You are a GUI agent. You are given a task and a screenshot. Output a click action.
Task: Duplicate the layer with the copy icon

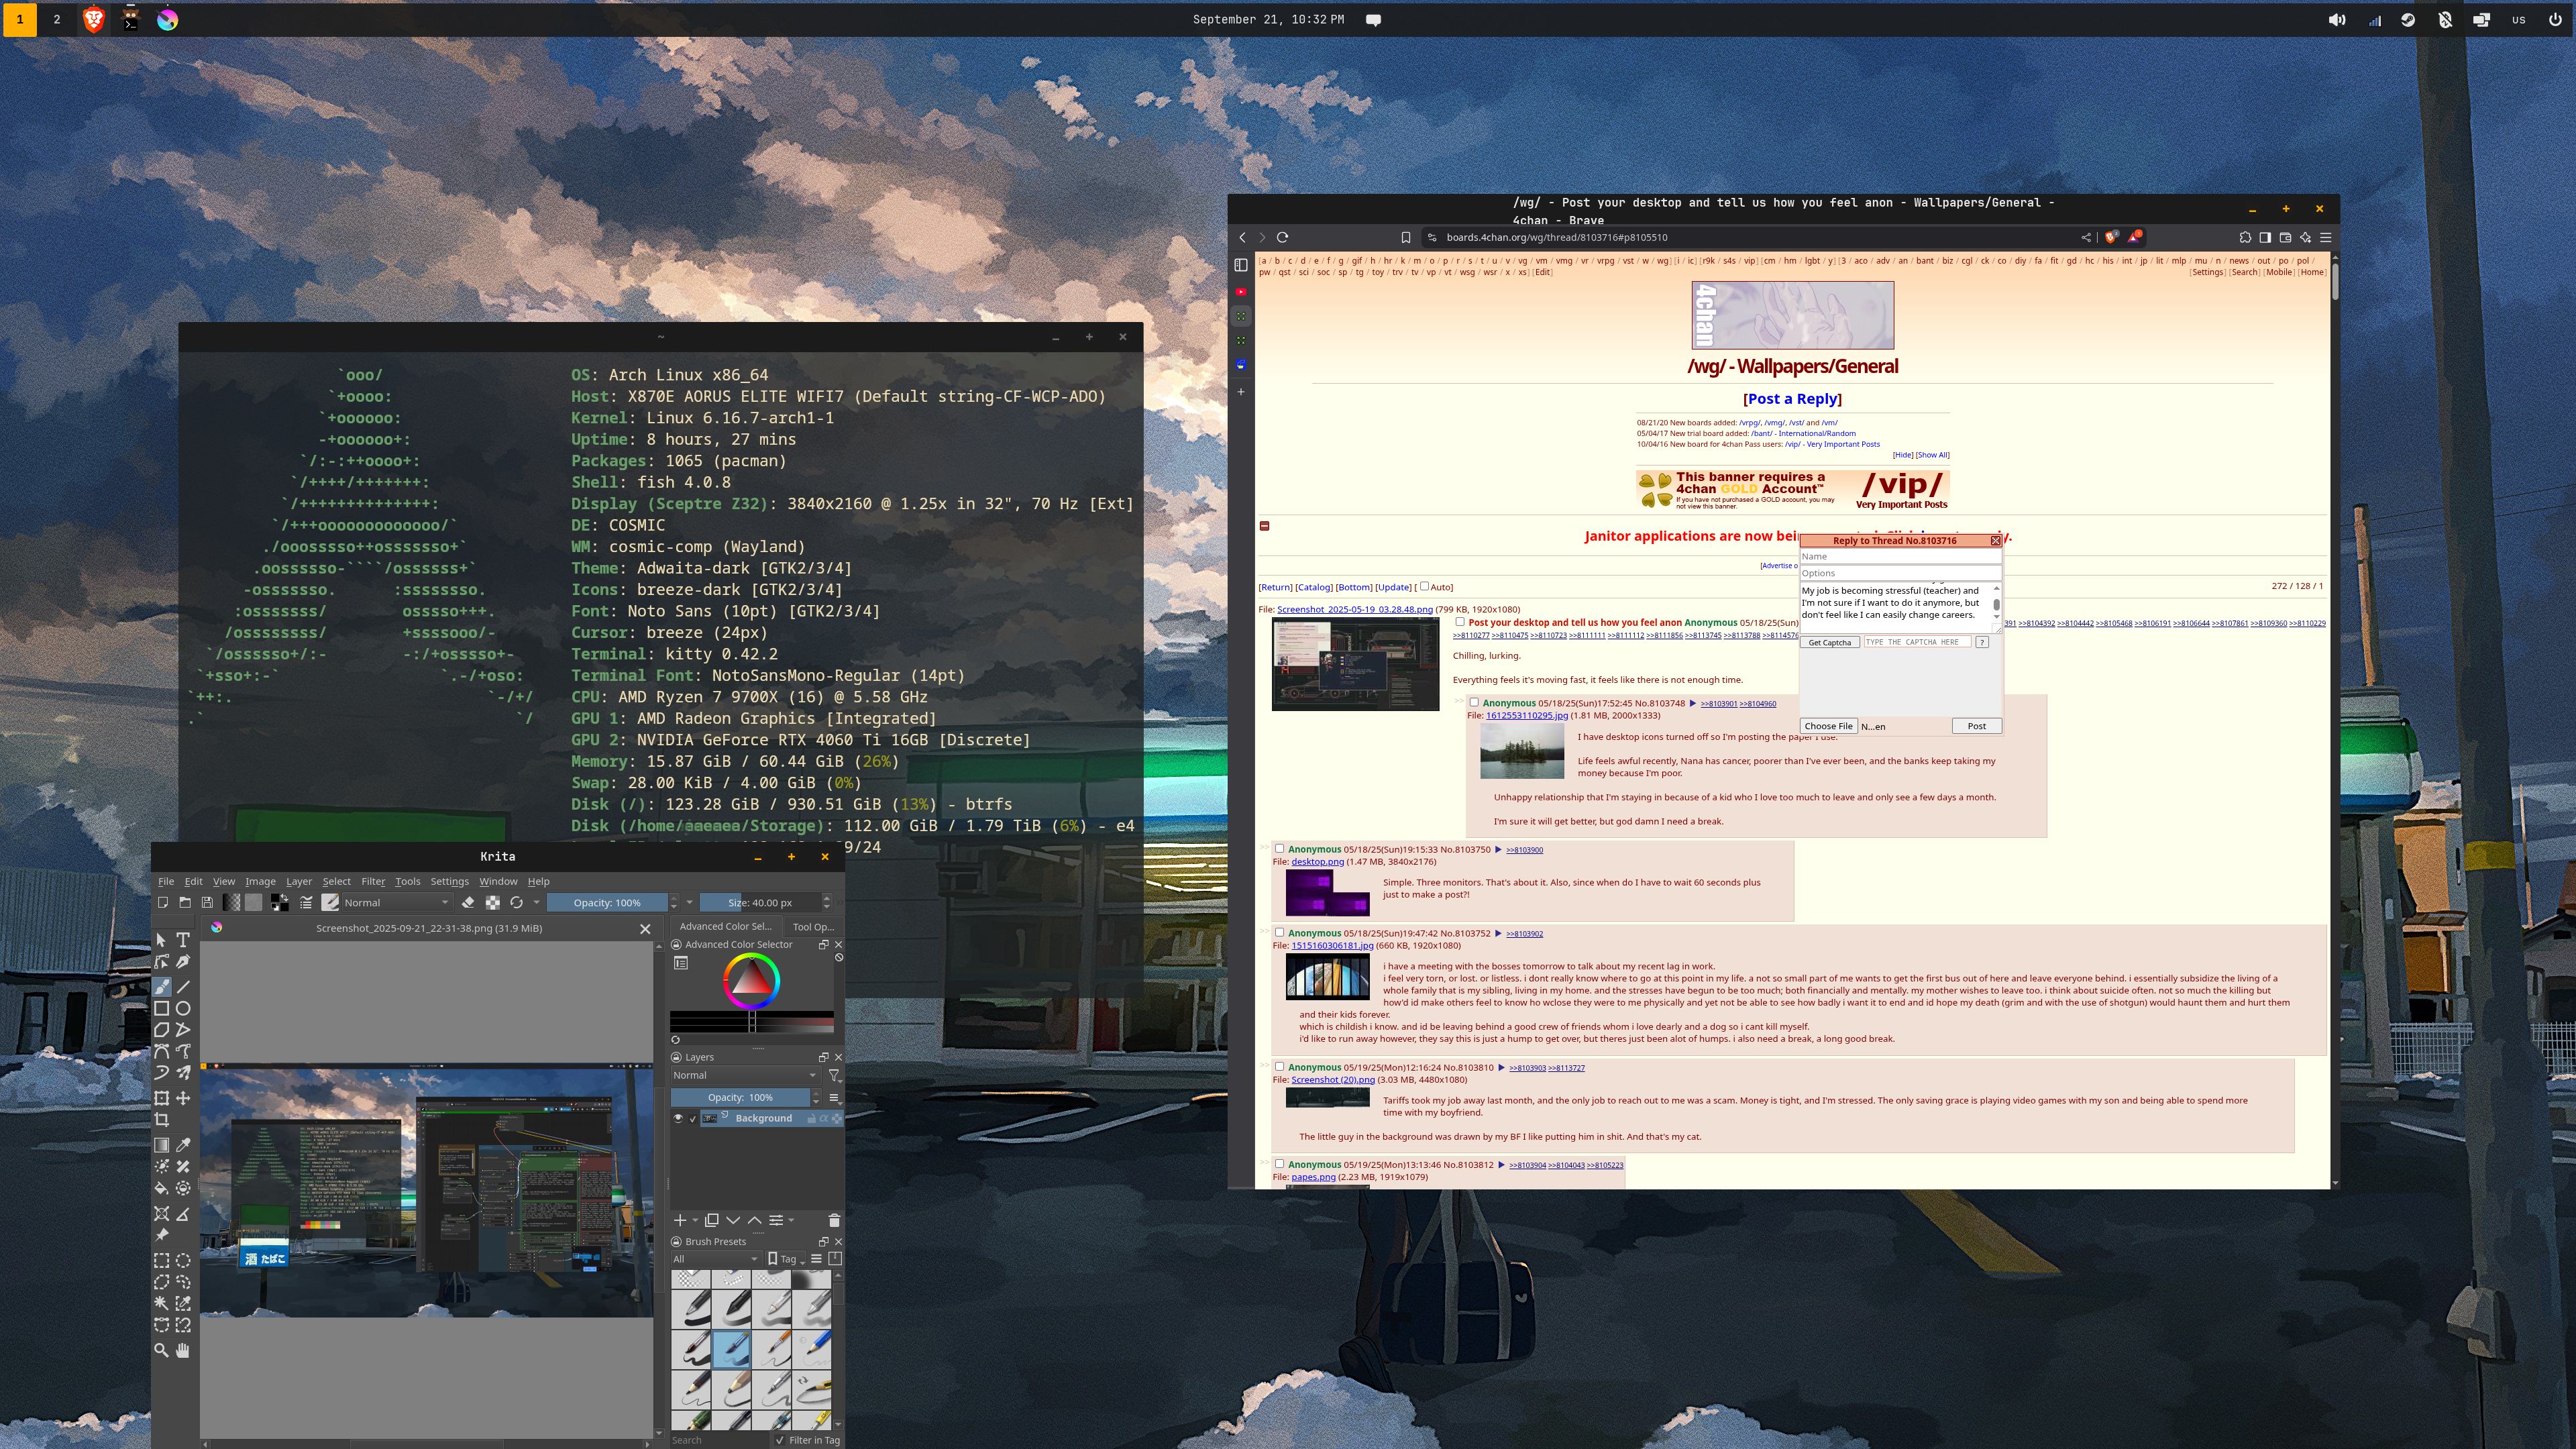(712, 1220)
